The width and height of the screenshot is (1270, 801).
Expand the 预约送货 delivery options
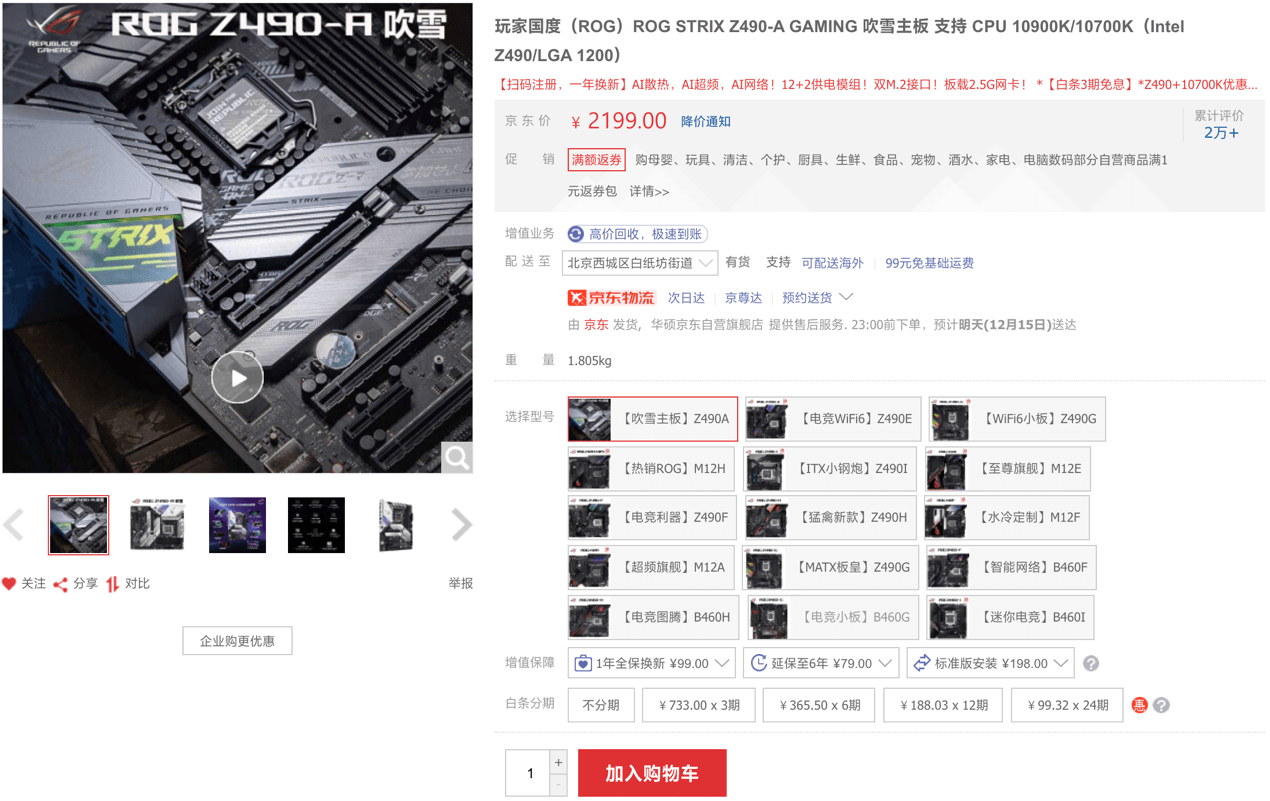point(817,298)
